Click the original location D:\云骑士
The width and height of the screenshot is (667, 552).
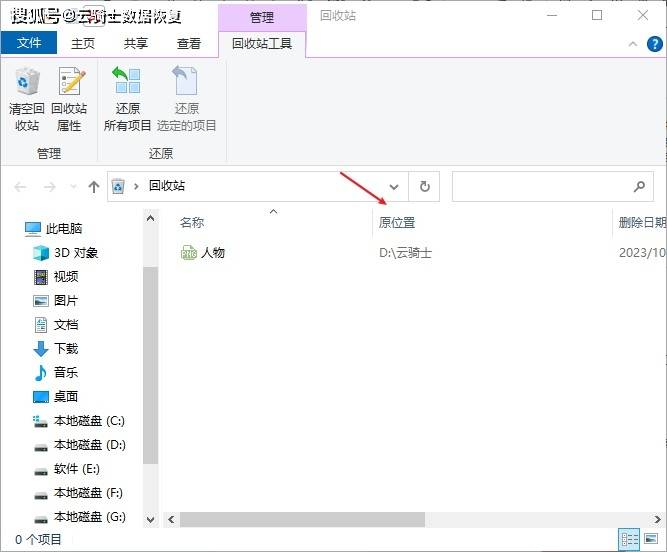pyautogui.click(x=405, y=253)
